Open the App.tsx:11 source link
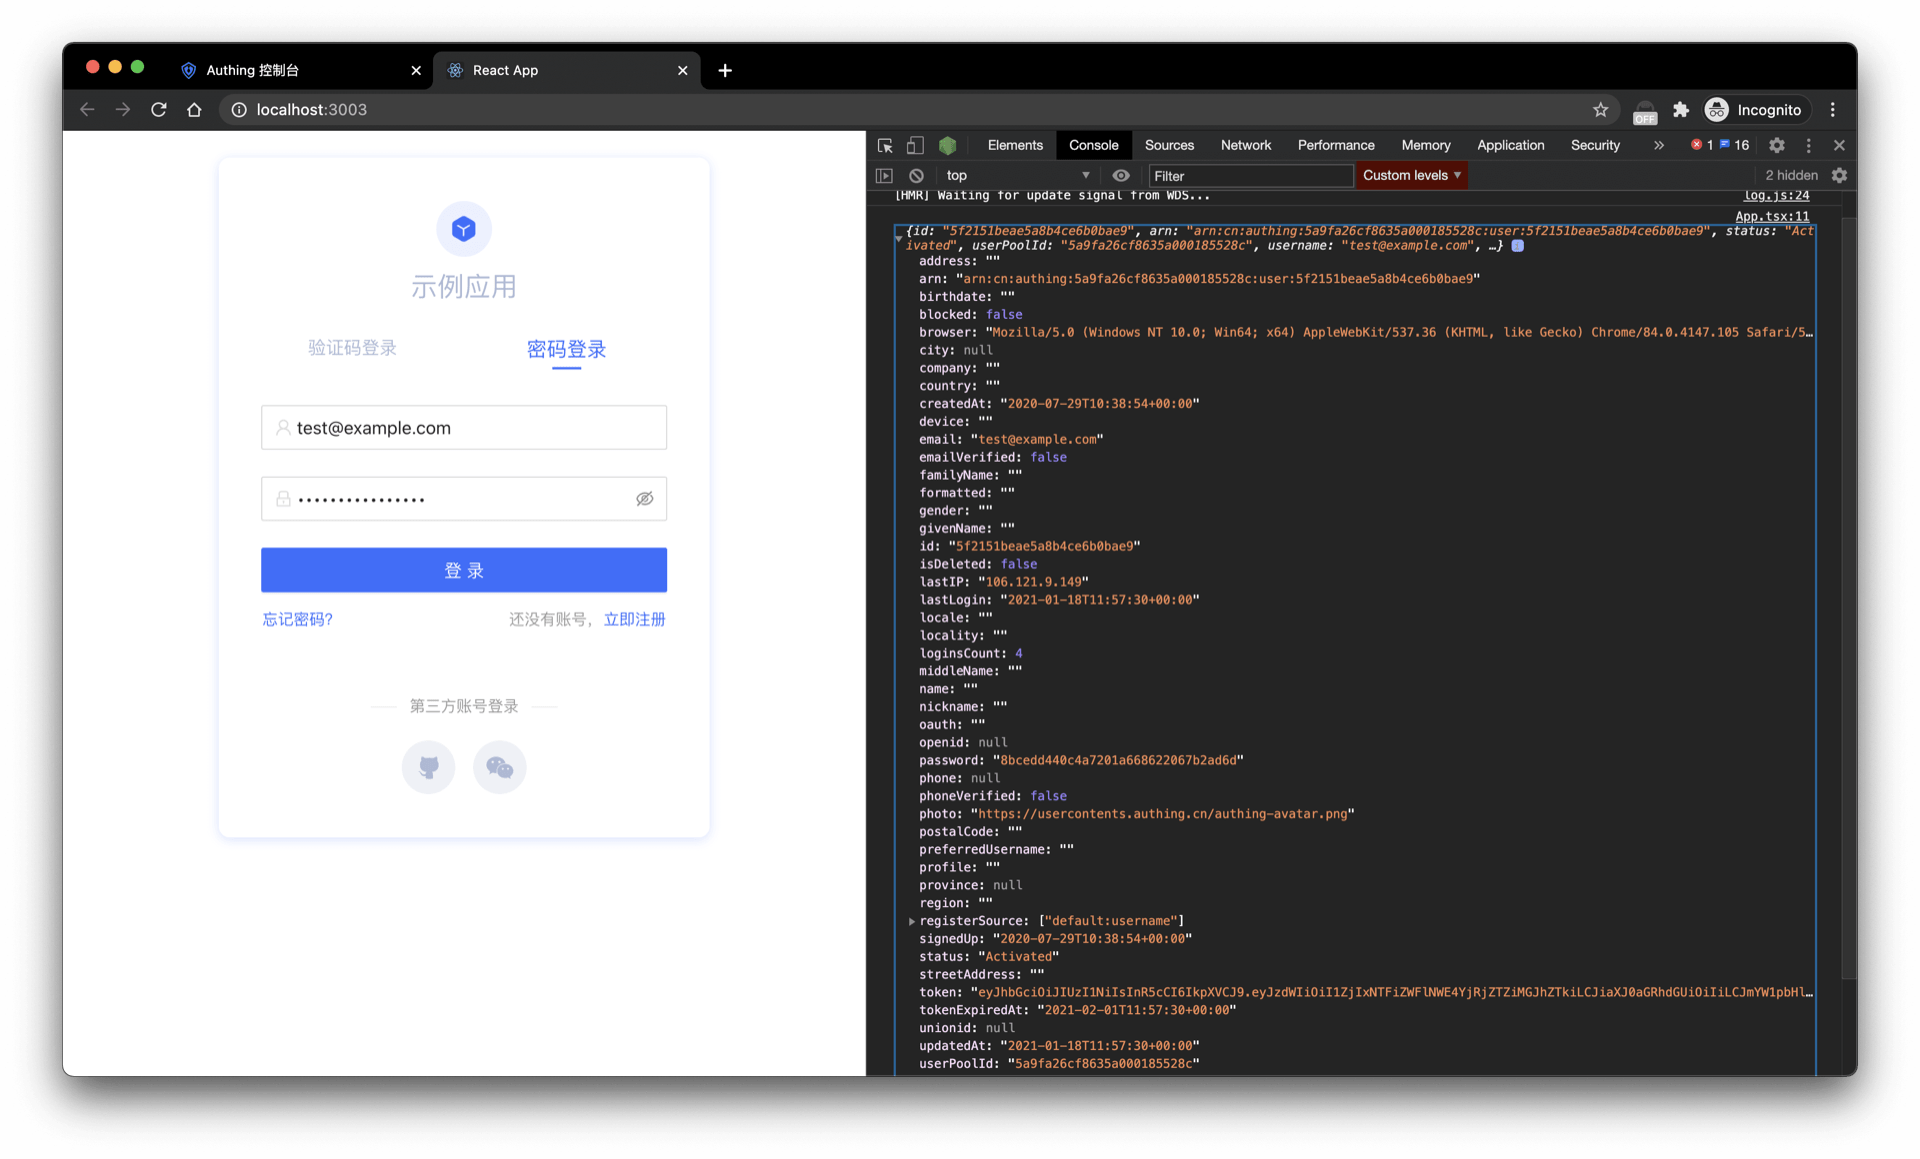The width and height of the screenshot is (1920, 1159). 1771,216
